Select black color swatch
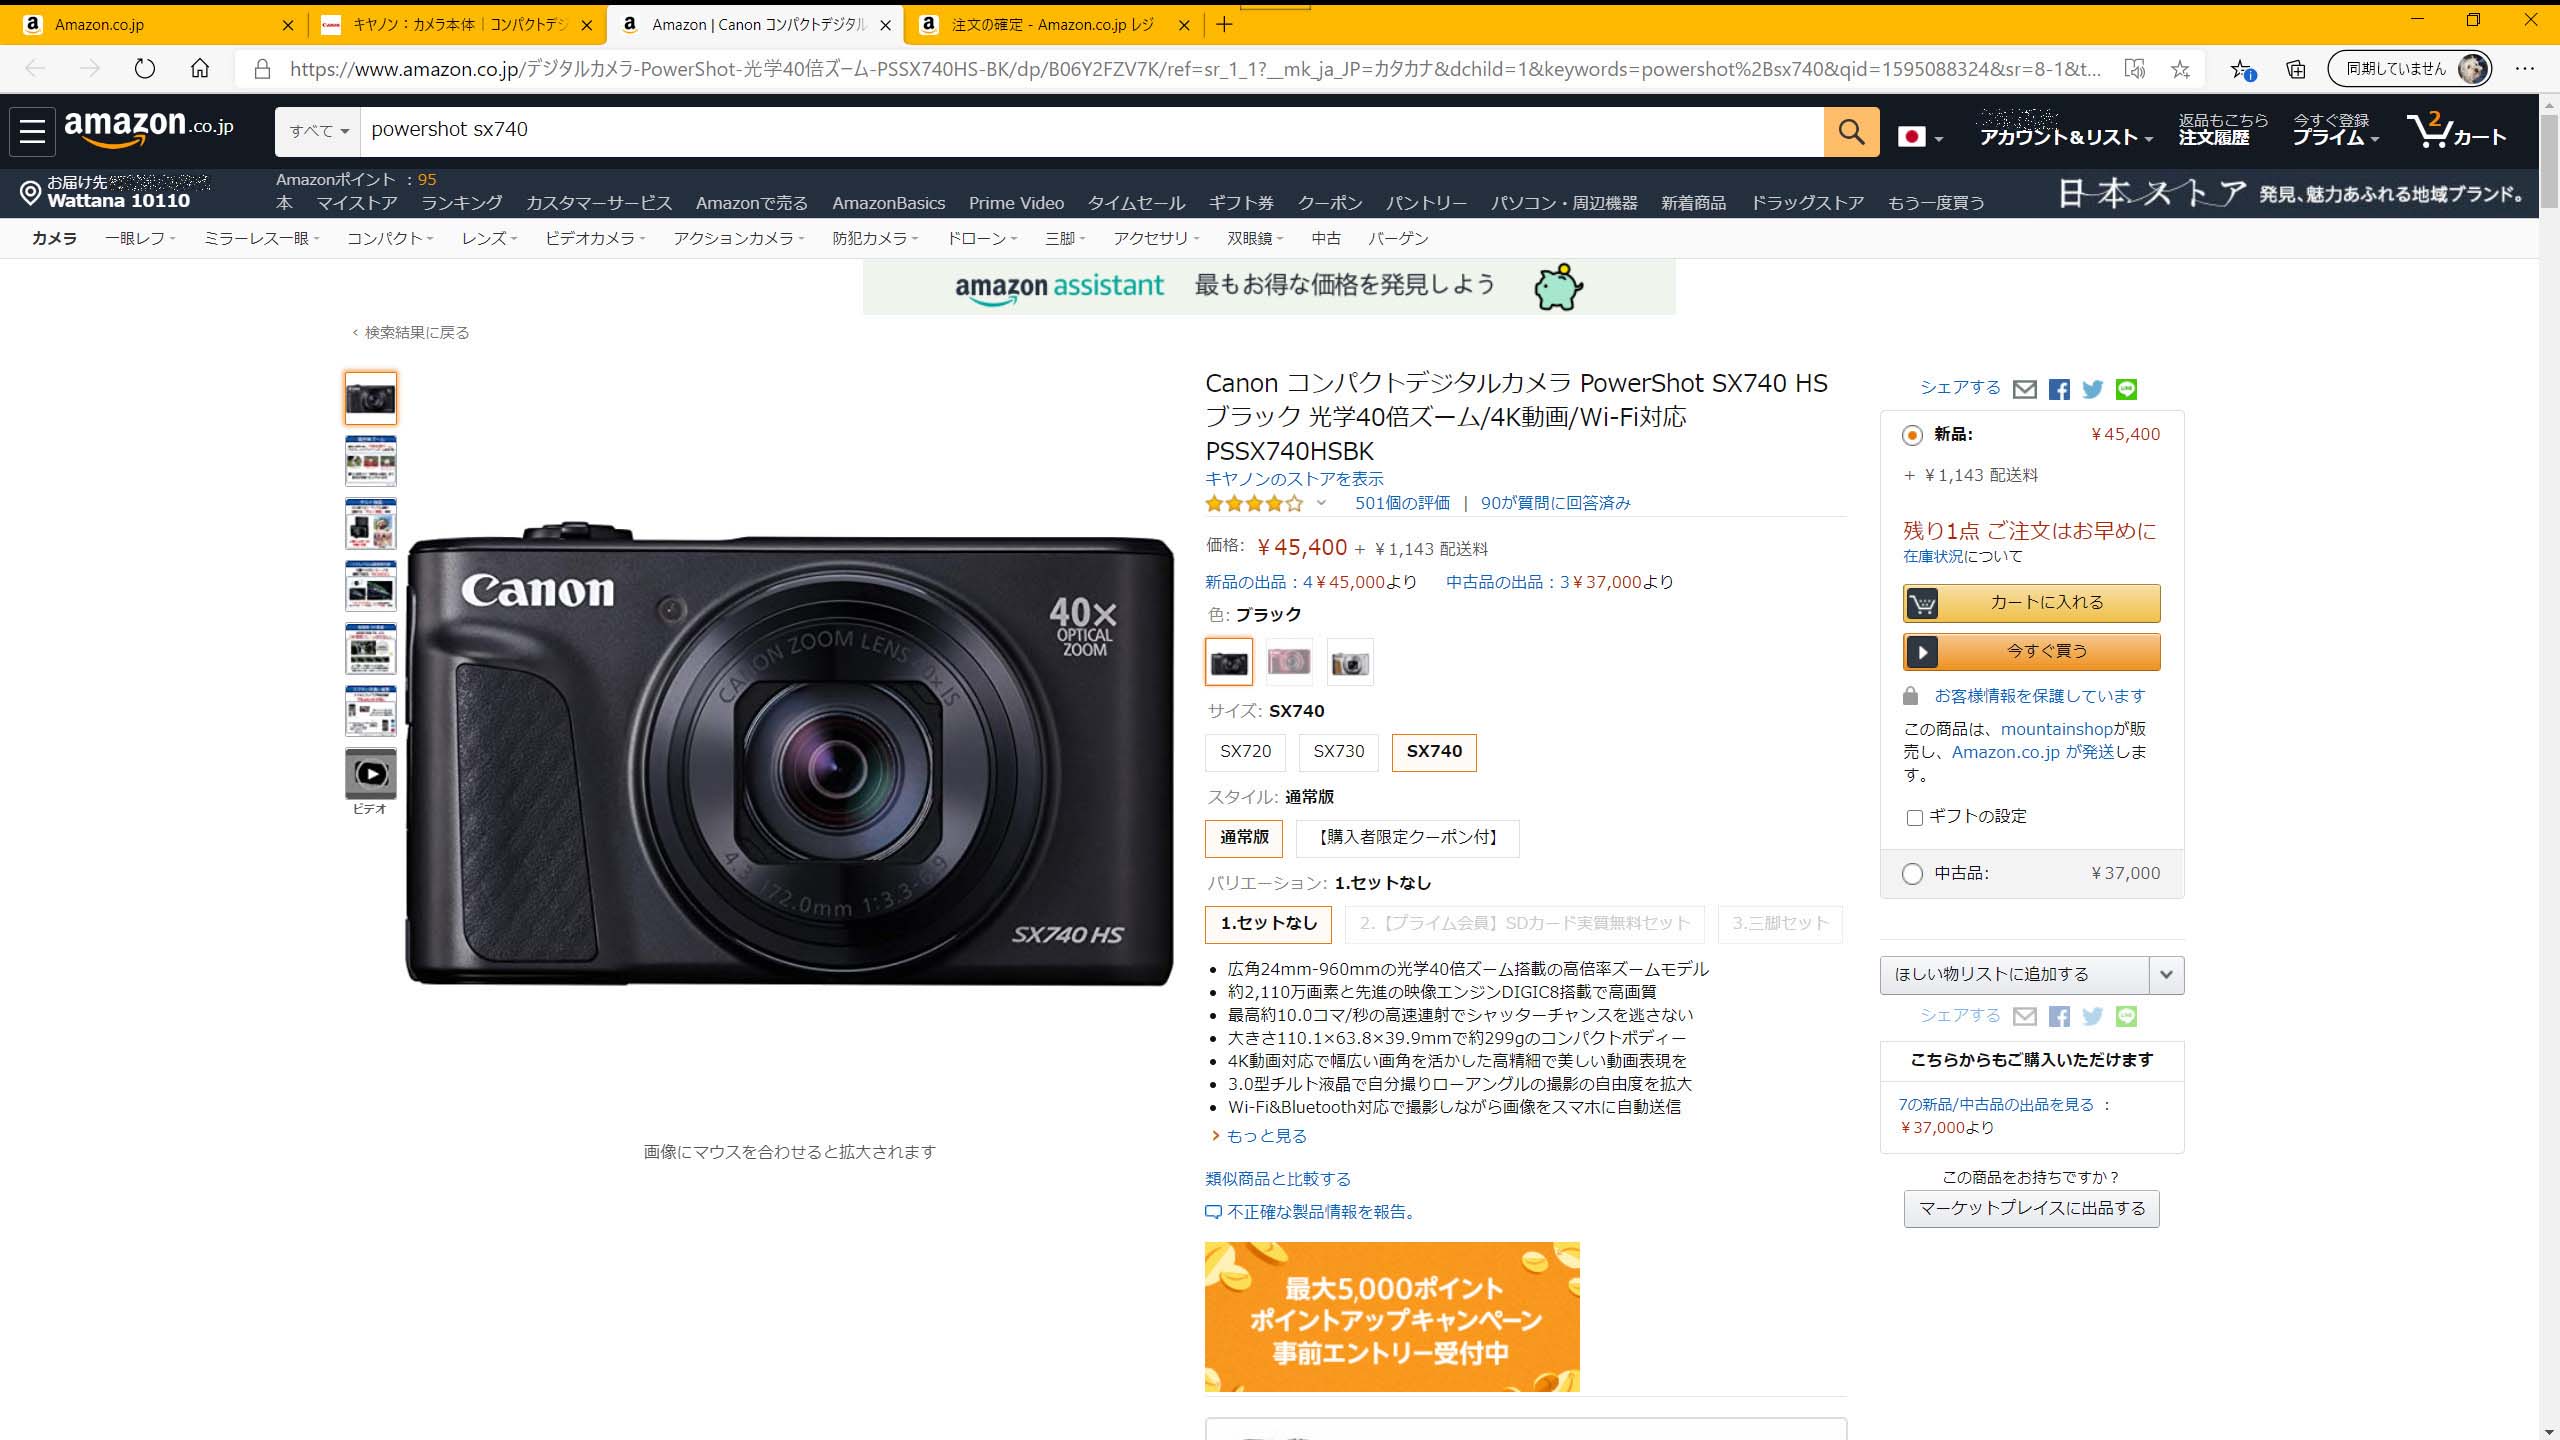Image resolution: width=2560 pixels, height=1440 pixels. point(1229,662)
